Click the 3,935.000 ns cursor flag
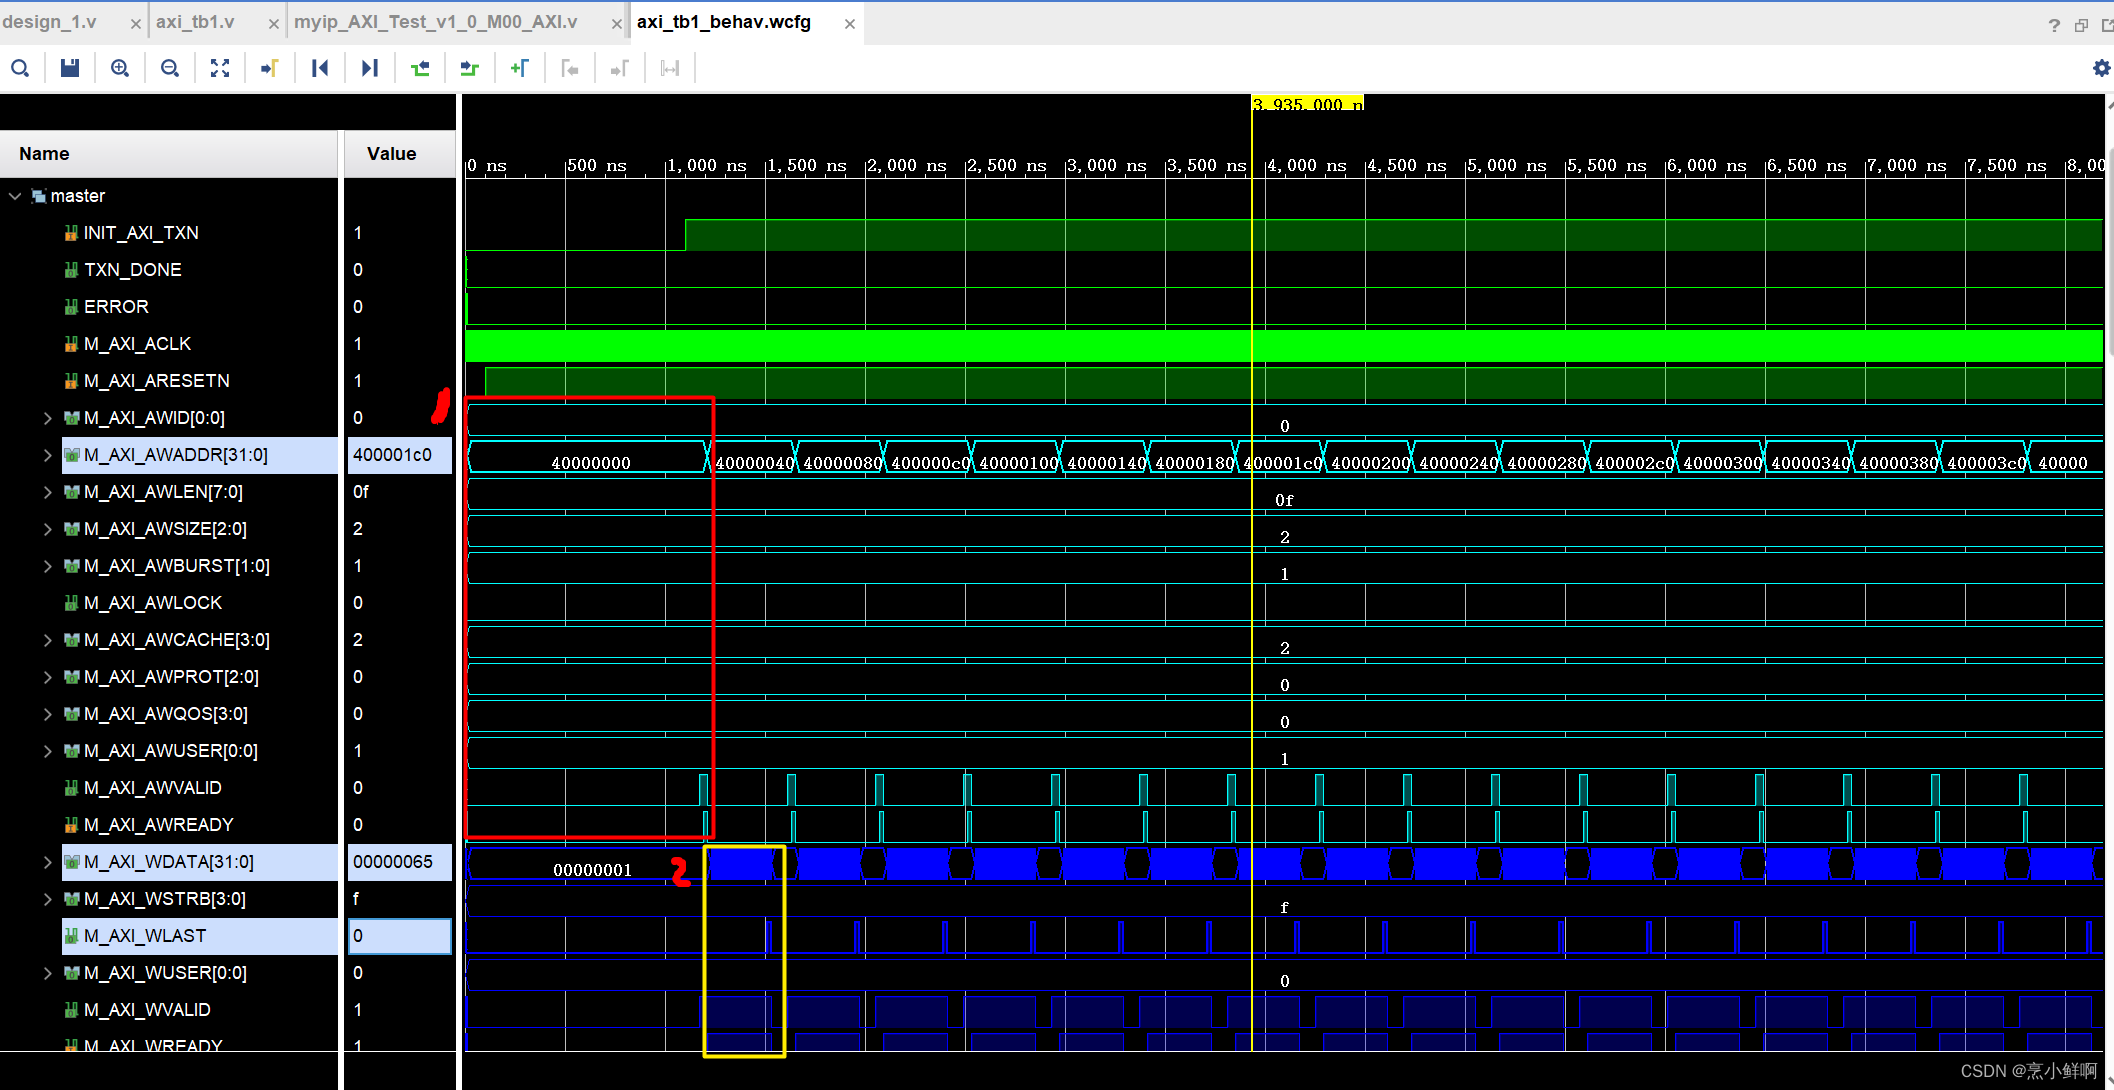The width and height of the screenshot is (2114, 1090). [x=1308, y=104]
